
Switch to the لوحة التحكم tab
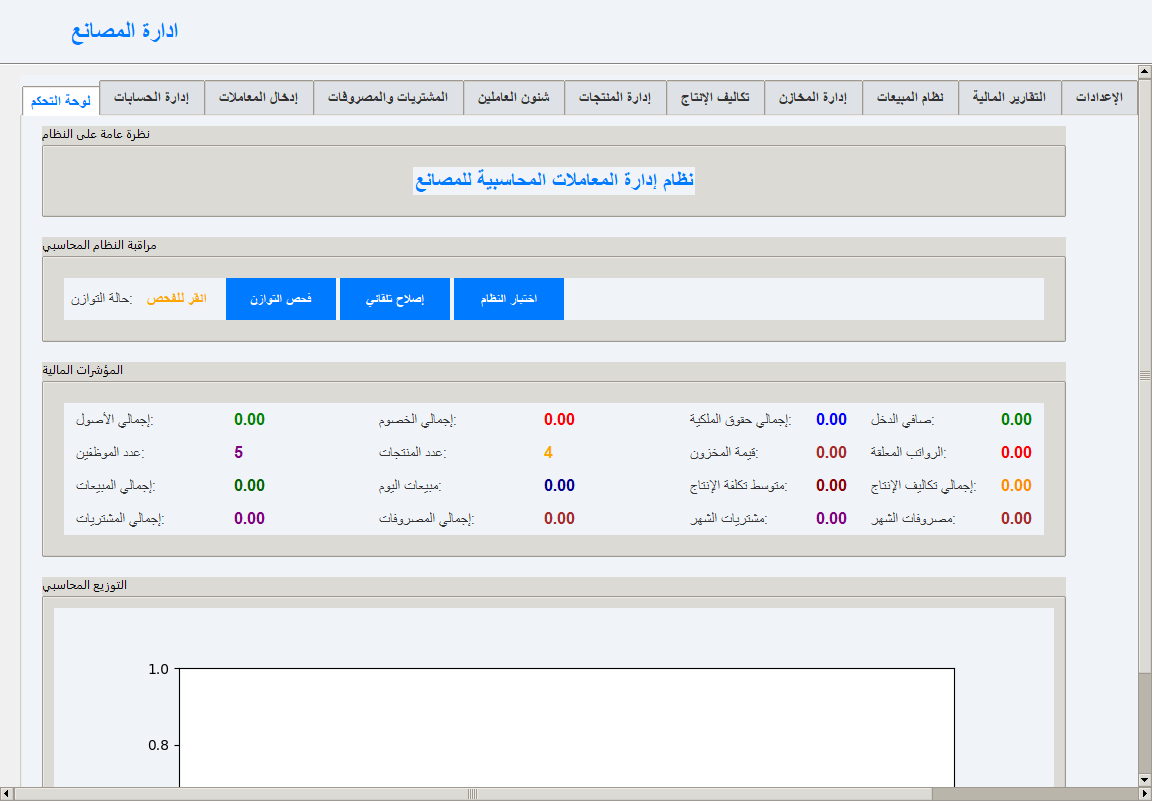click(60, 101)
